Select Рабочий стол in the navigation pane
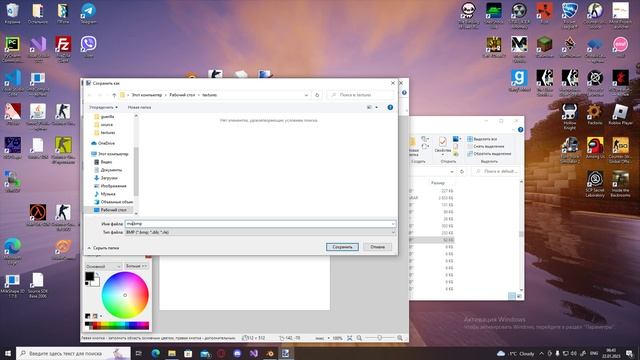 point(110,210)
